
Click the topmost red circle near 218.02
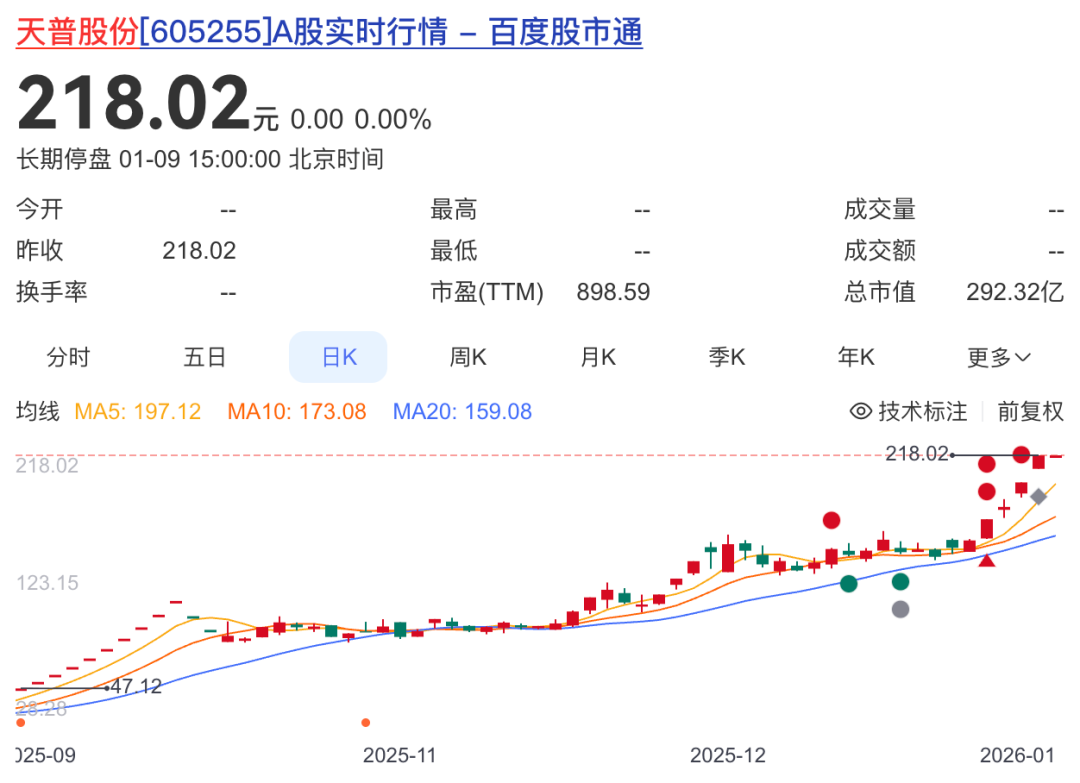pos(1021,454)
